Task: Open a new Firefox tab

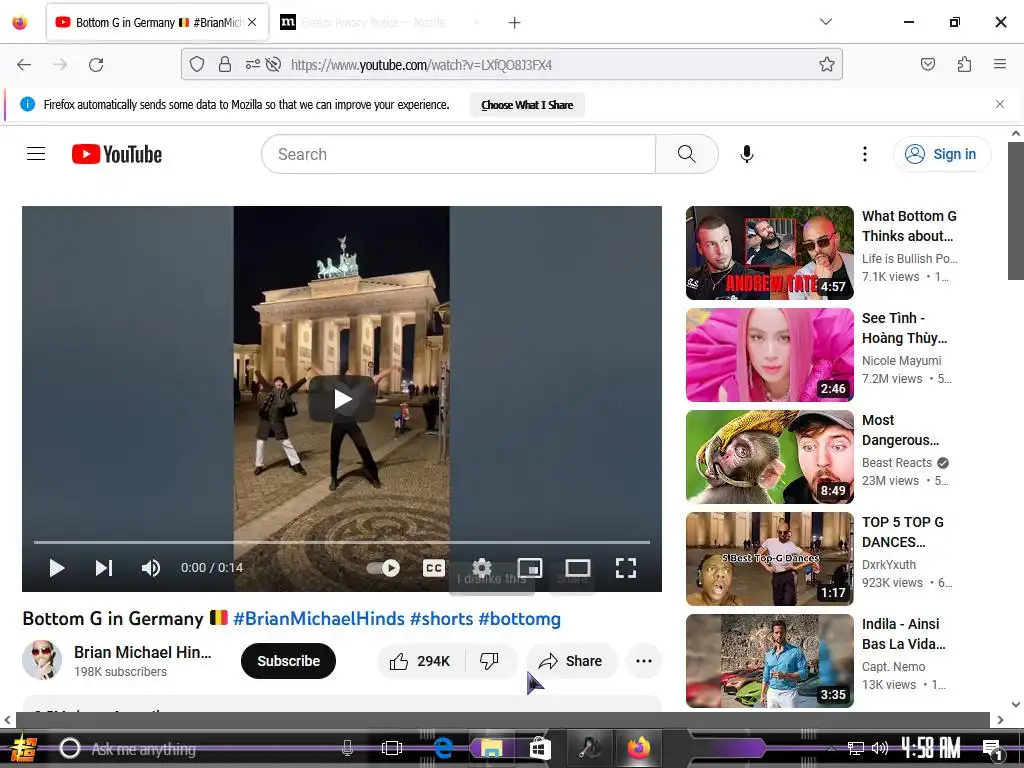Action: click(x=515, y=23)
